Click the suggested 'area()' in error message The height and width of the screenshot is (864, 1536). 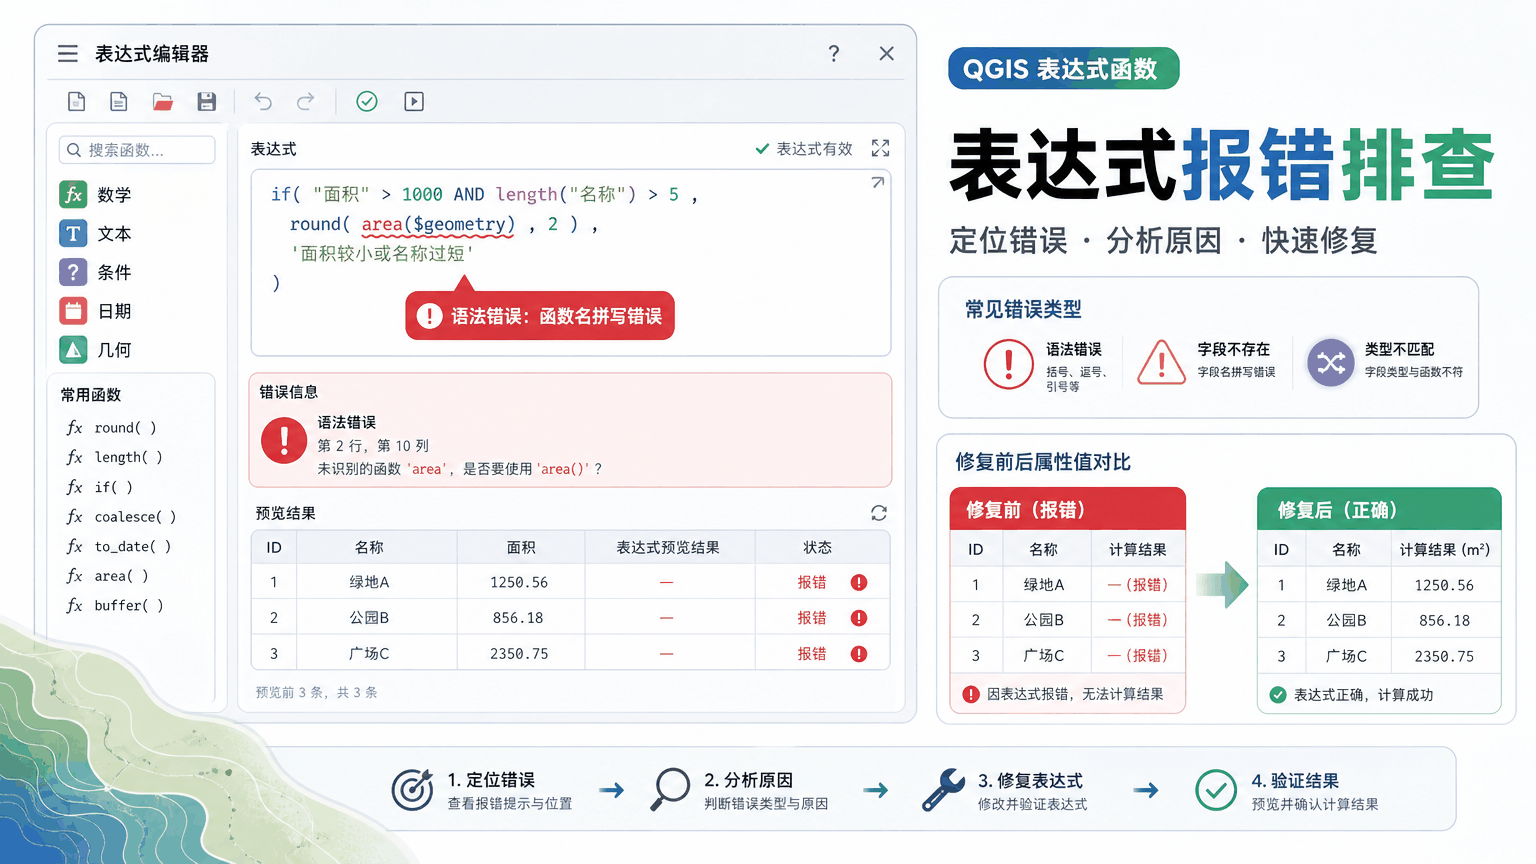[563, 469]
